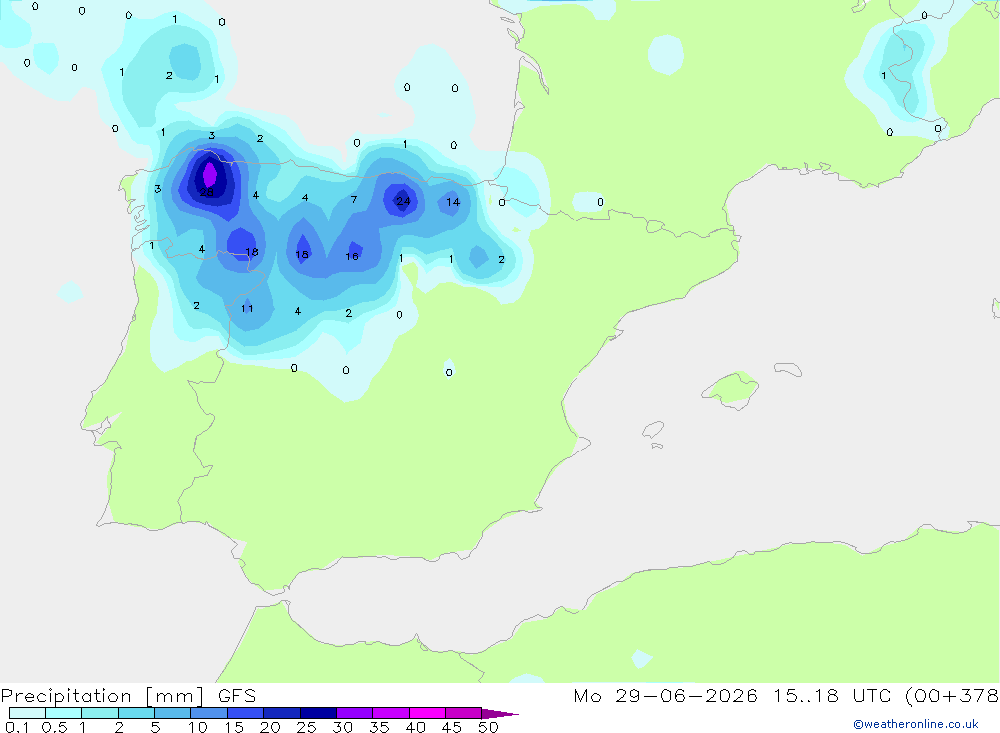Click the '50' legend label

[x=488, y=727]
